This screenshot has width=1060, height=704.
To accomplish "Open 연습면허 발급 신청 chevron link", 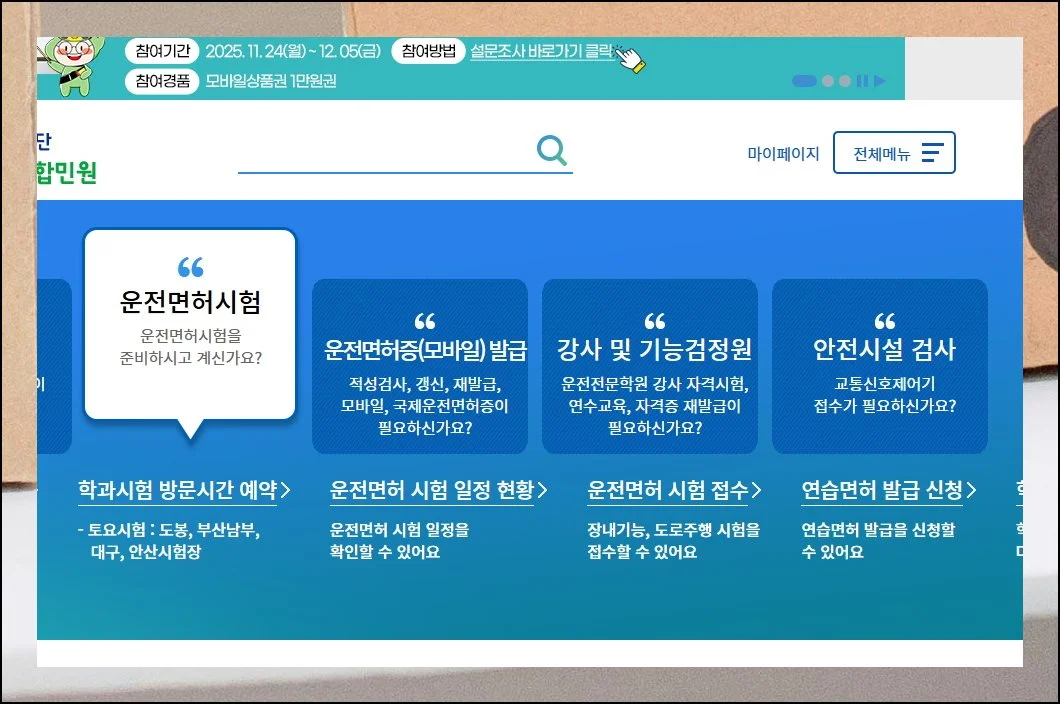I will pyautogui.click(x=971, y=490).
